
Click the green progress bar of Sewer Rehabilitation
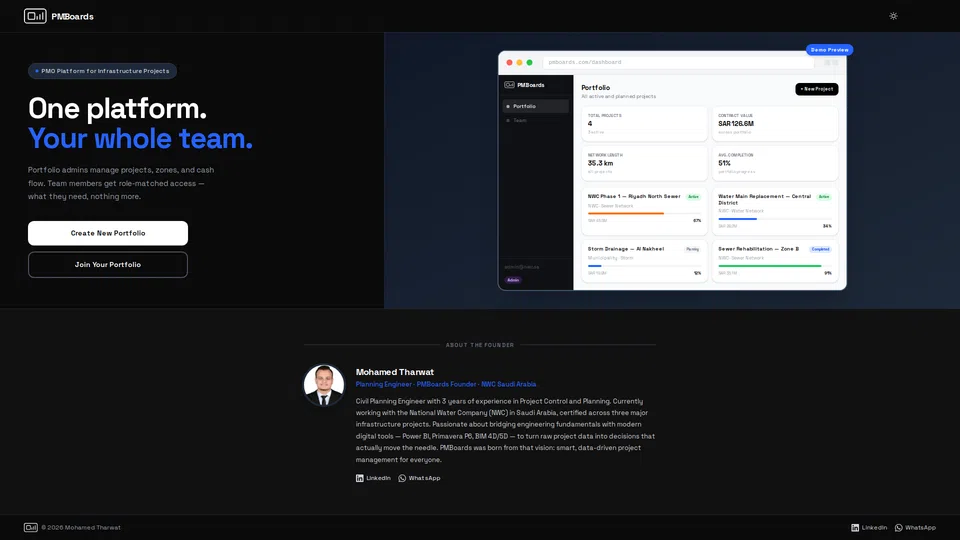(770, 266)
